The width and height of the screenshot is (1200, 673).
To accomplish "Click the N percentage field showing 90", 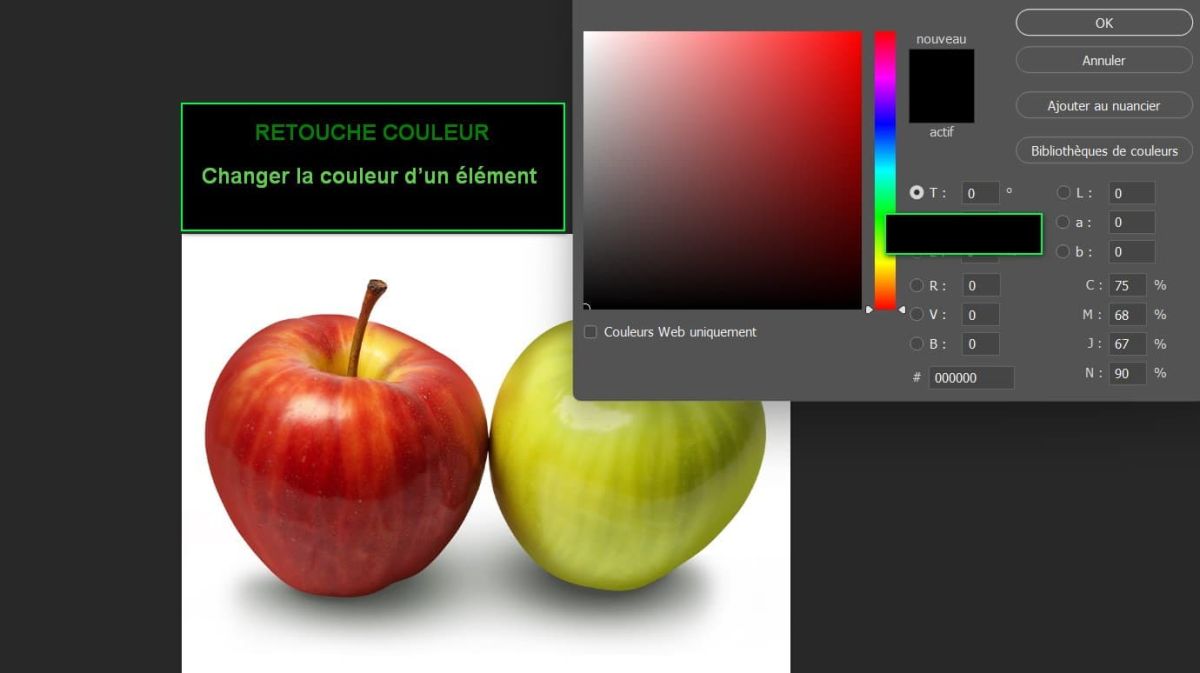I will click(1127, 373).
